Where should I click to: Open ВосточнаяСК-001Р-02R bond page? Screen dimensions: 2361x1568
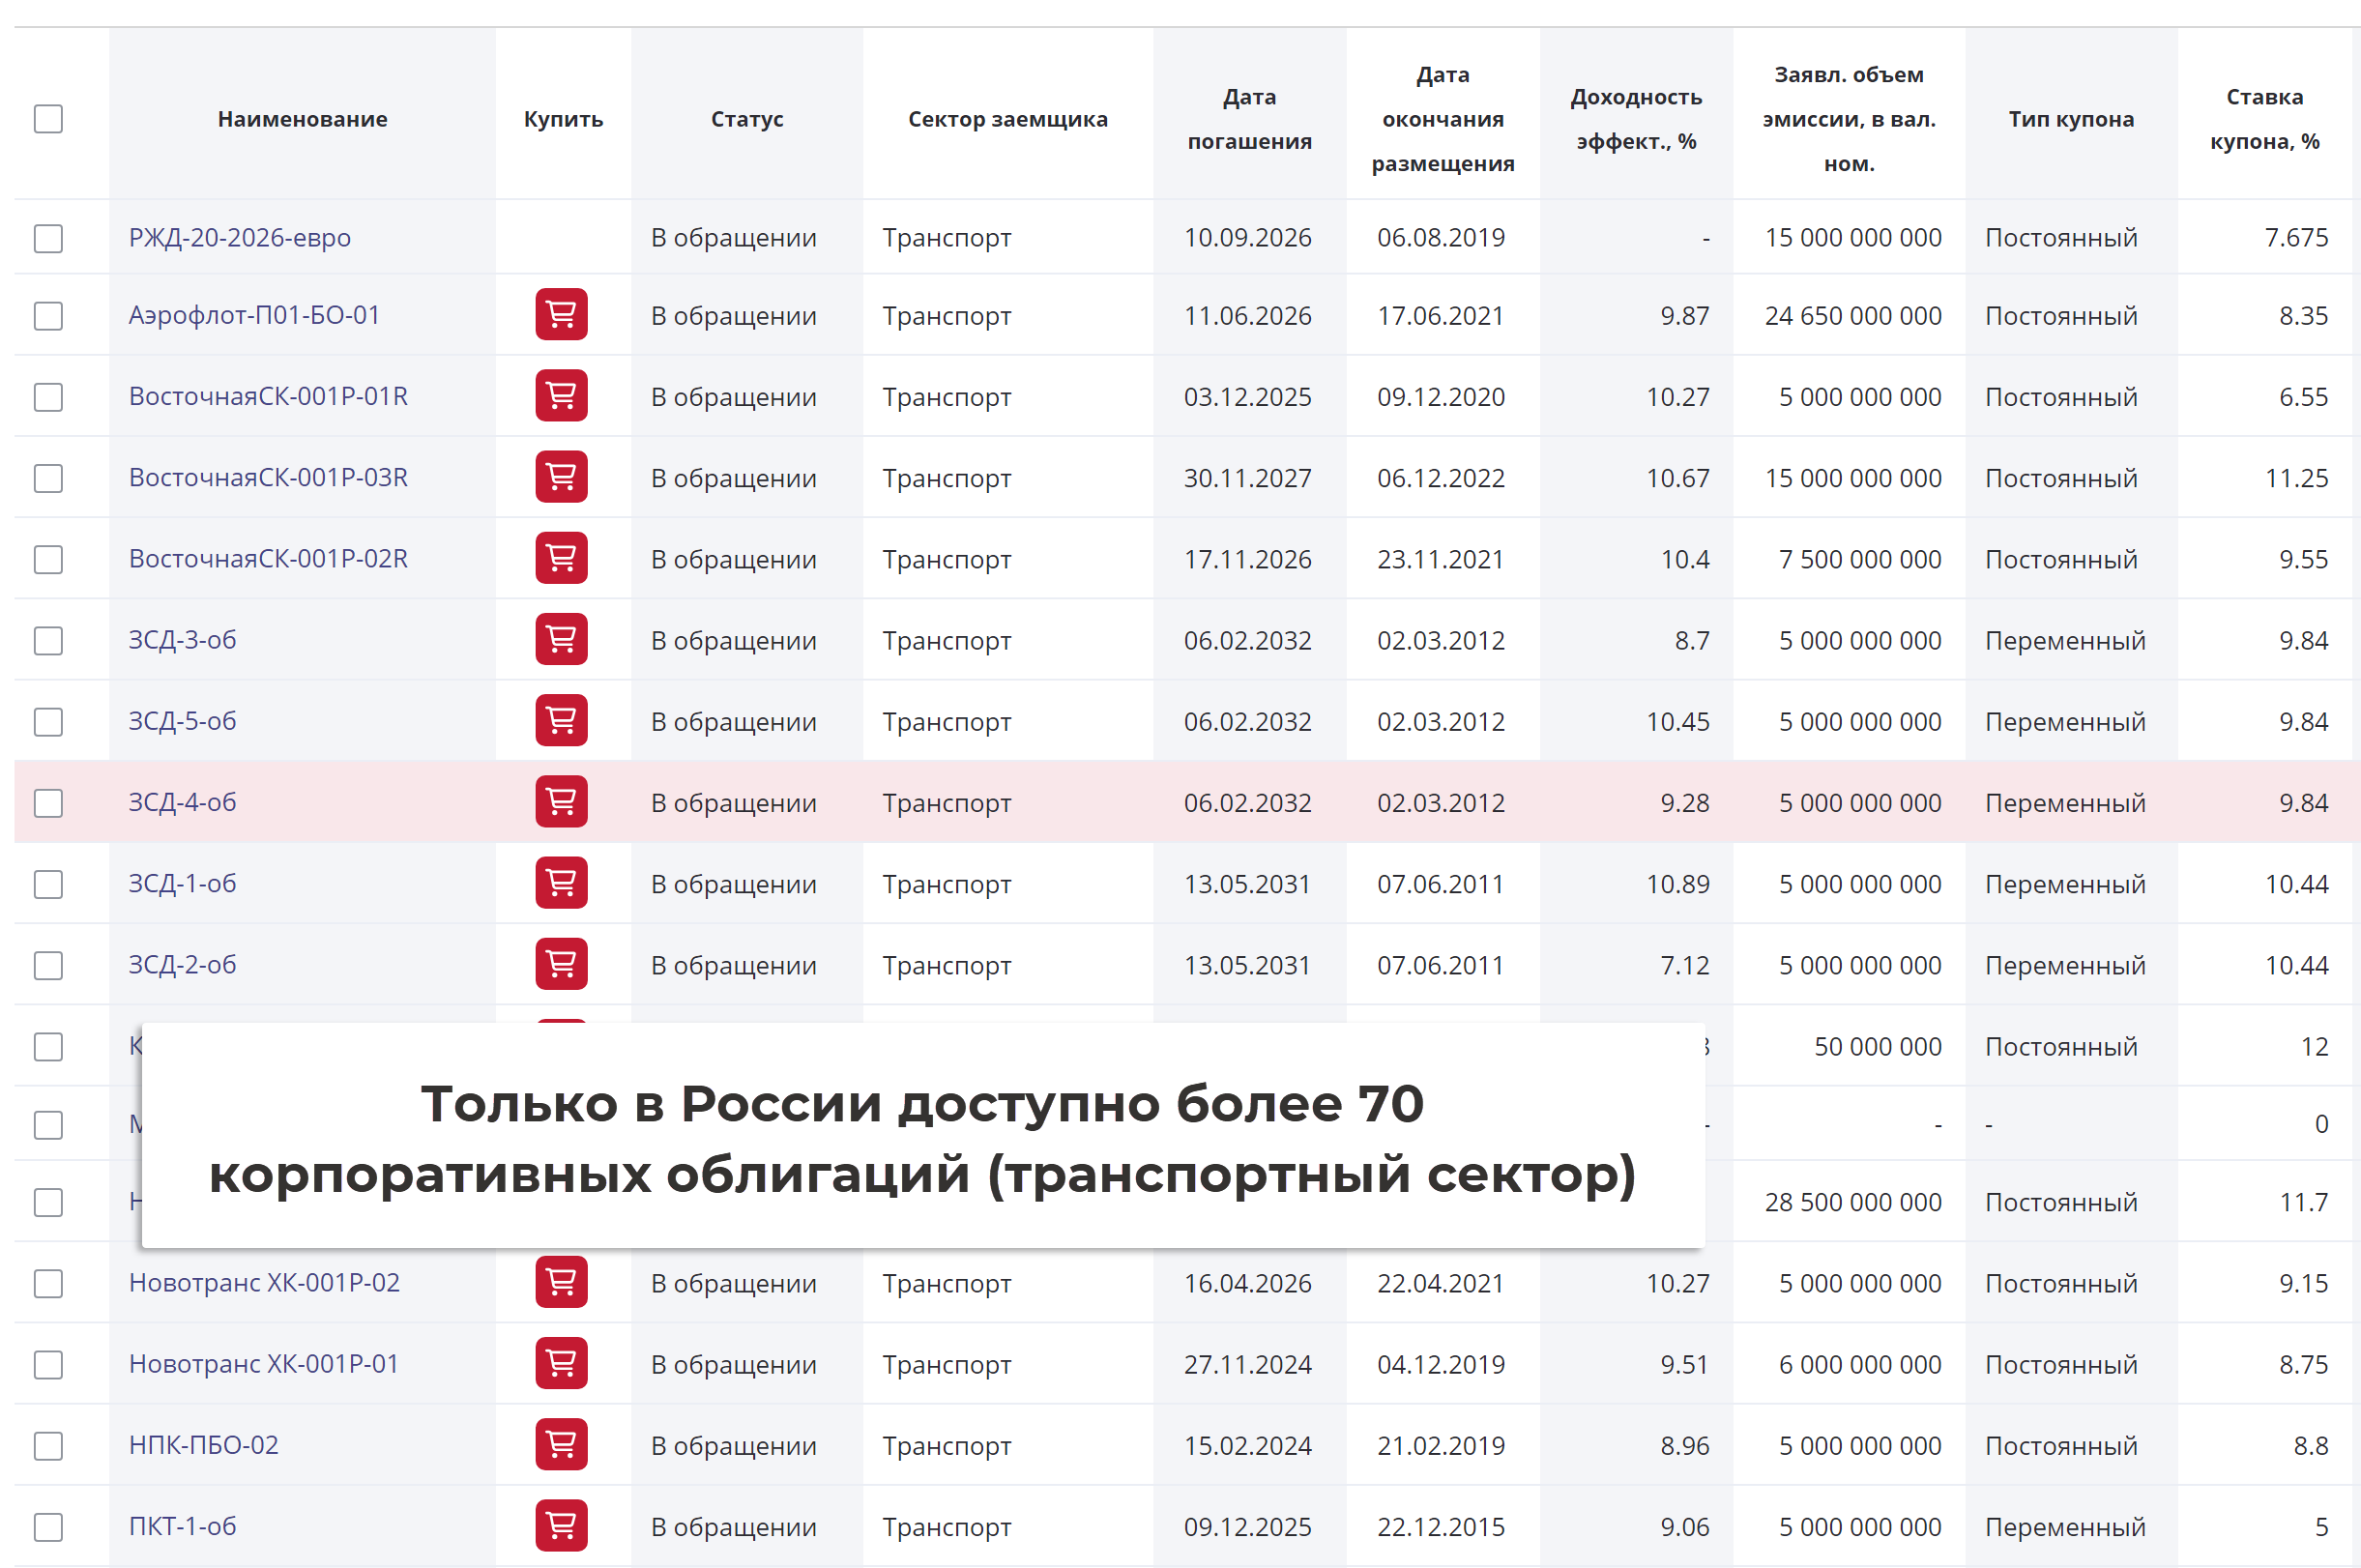pos(268,559)
